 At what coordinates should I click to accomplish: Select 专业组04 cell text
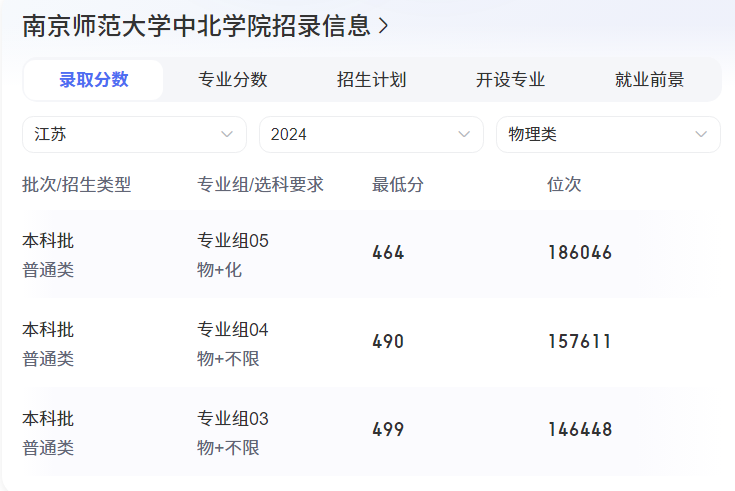click(x=232, y=330)
